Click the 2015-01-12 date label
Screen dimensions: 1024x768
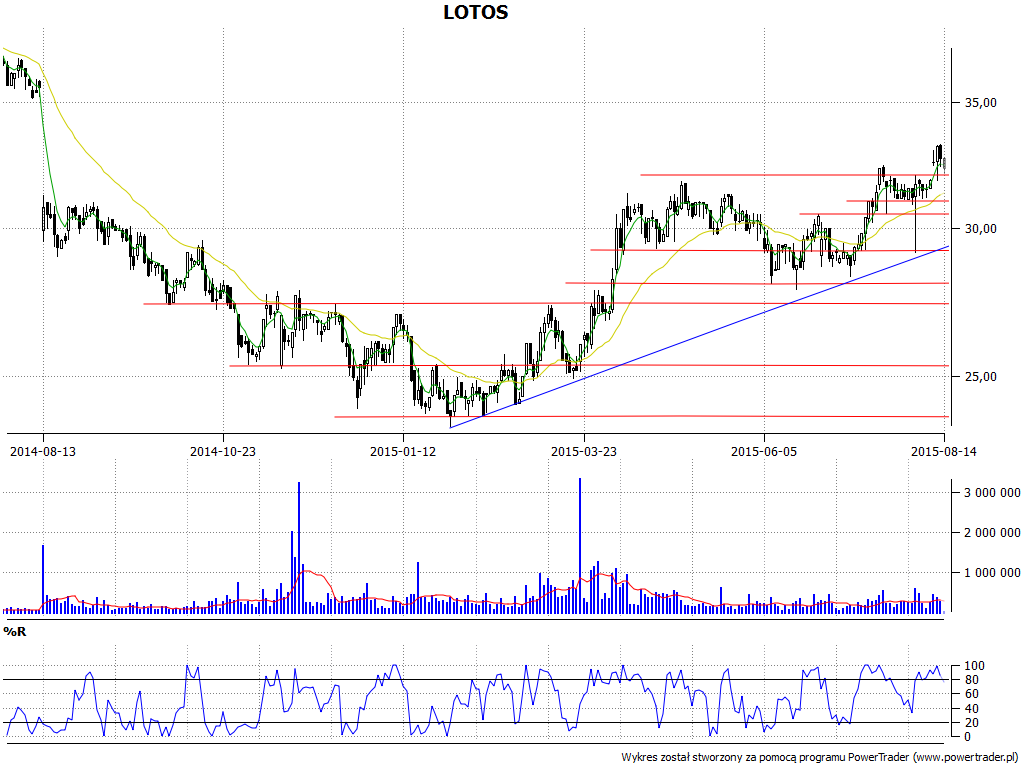pos(403,451)
